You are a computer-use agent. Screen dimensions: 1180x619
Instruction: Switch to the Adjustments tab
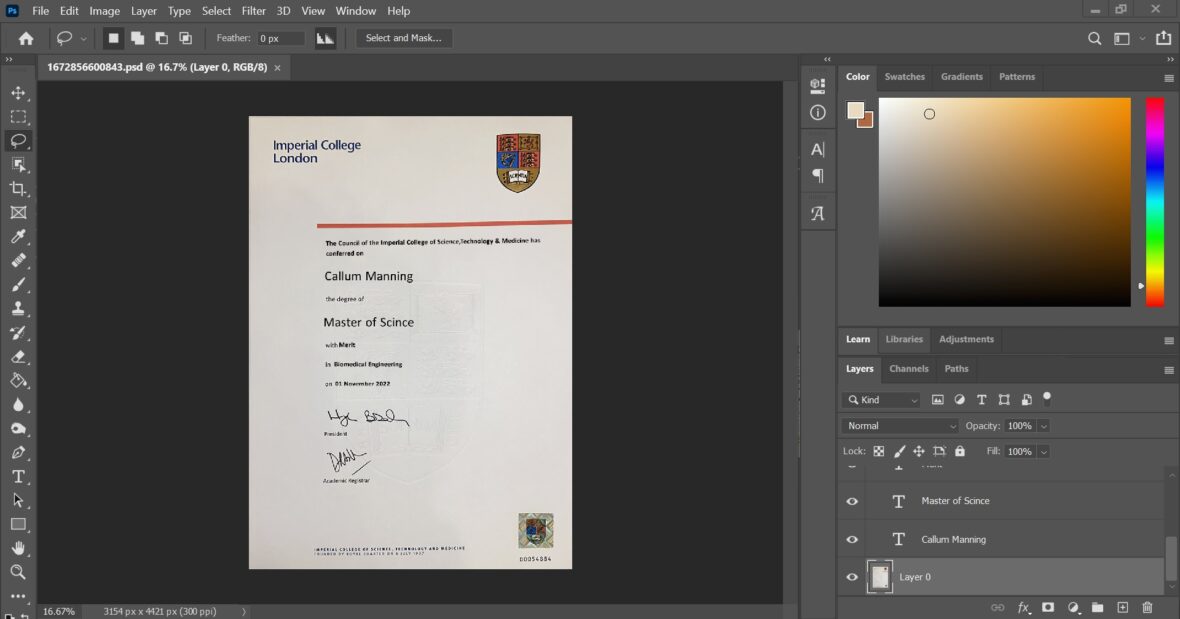coord(966,339)
